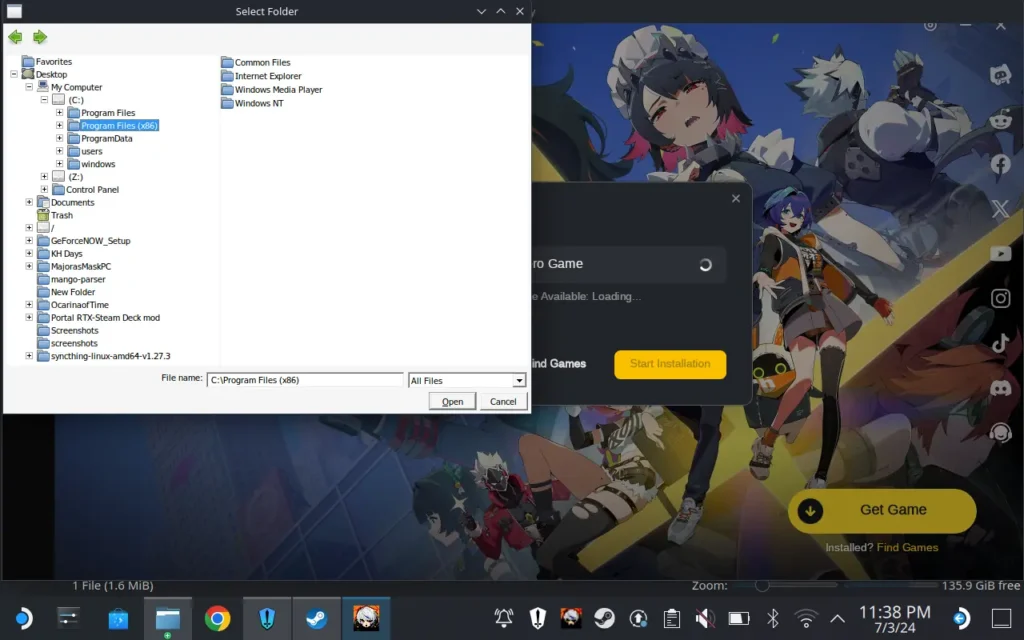
Task: Collapse the My Computer tree node
Action: coord(29,87)
